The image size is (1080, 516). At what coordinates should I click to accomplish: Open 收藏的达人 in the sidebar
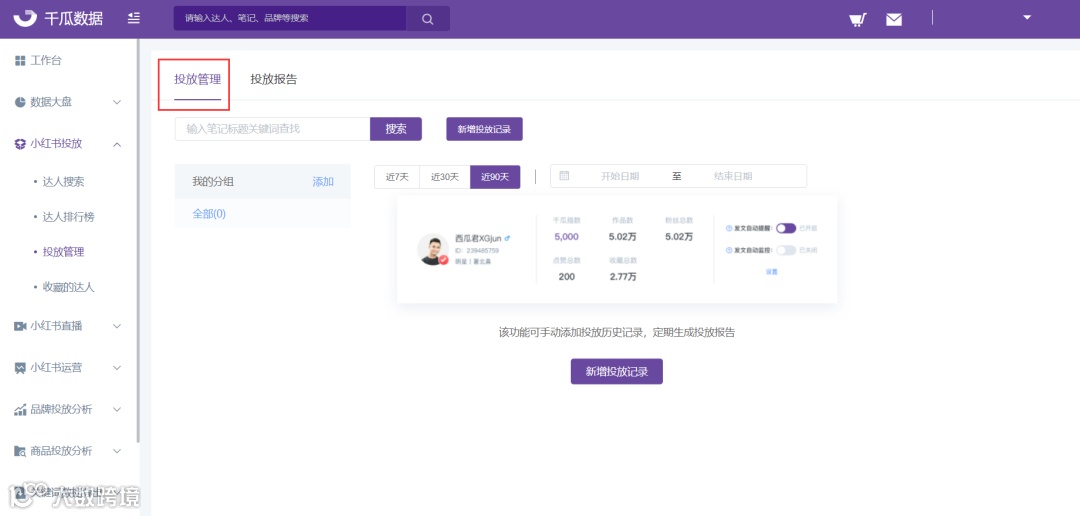click(x=68, y=287)
